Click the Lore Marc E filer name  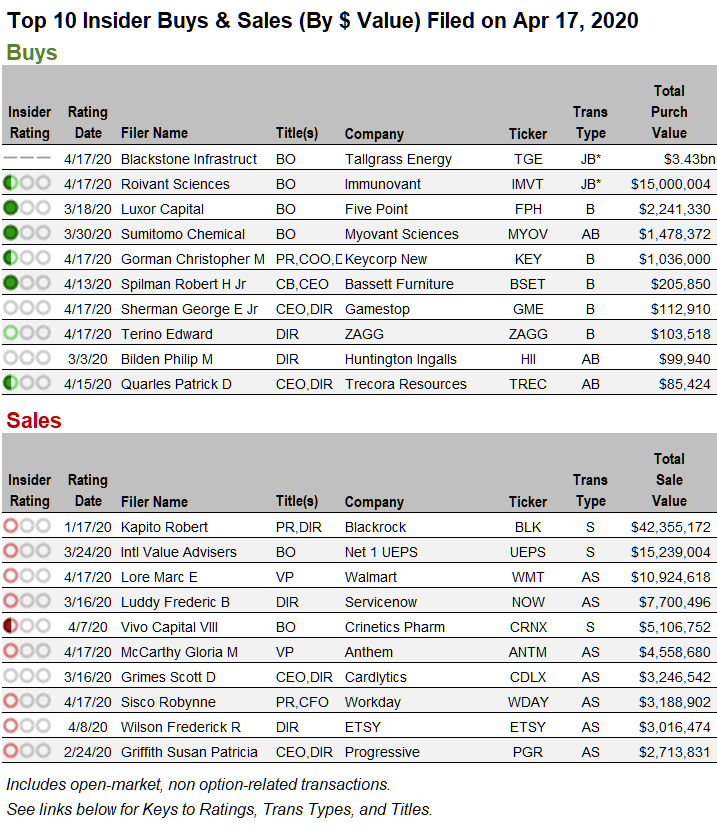159,577
